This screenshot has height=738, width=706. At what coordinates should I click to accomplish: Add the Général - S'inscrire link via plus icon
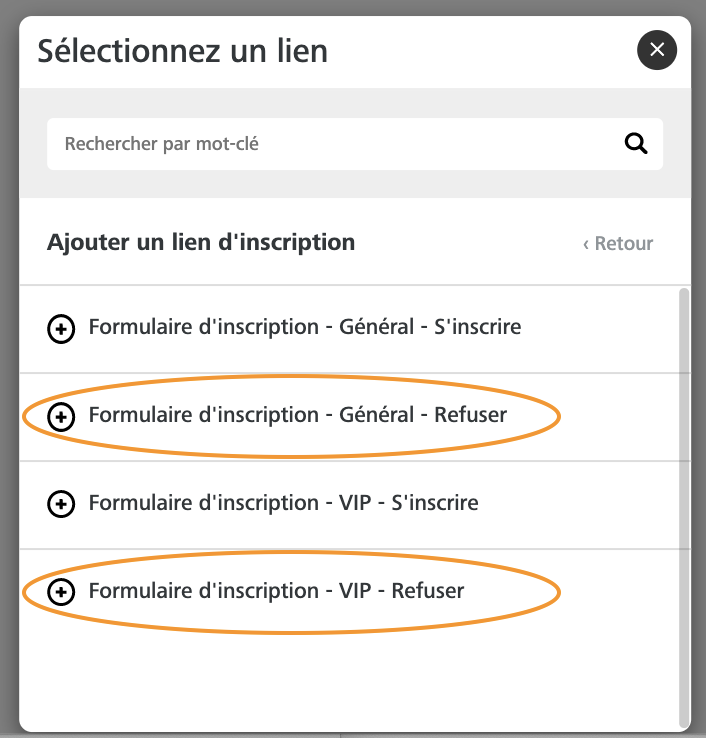tap(61, 329)
